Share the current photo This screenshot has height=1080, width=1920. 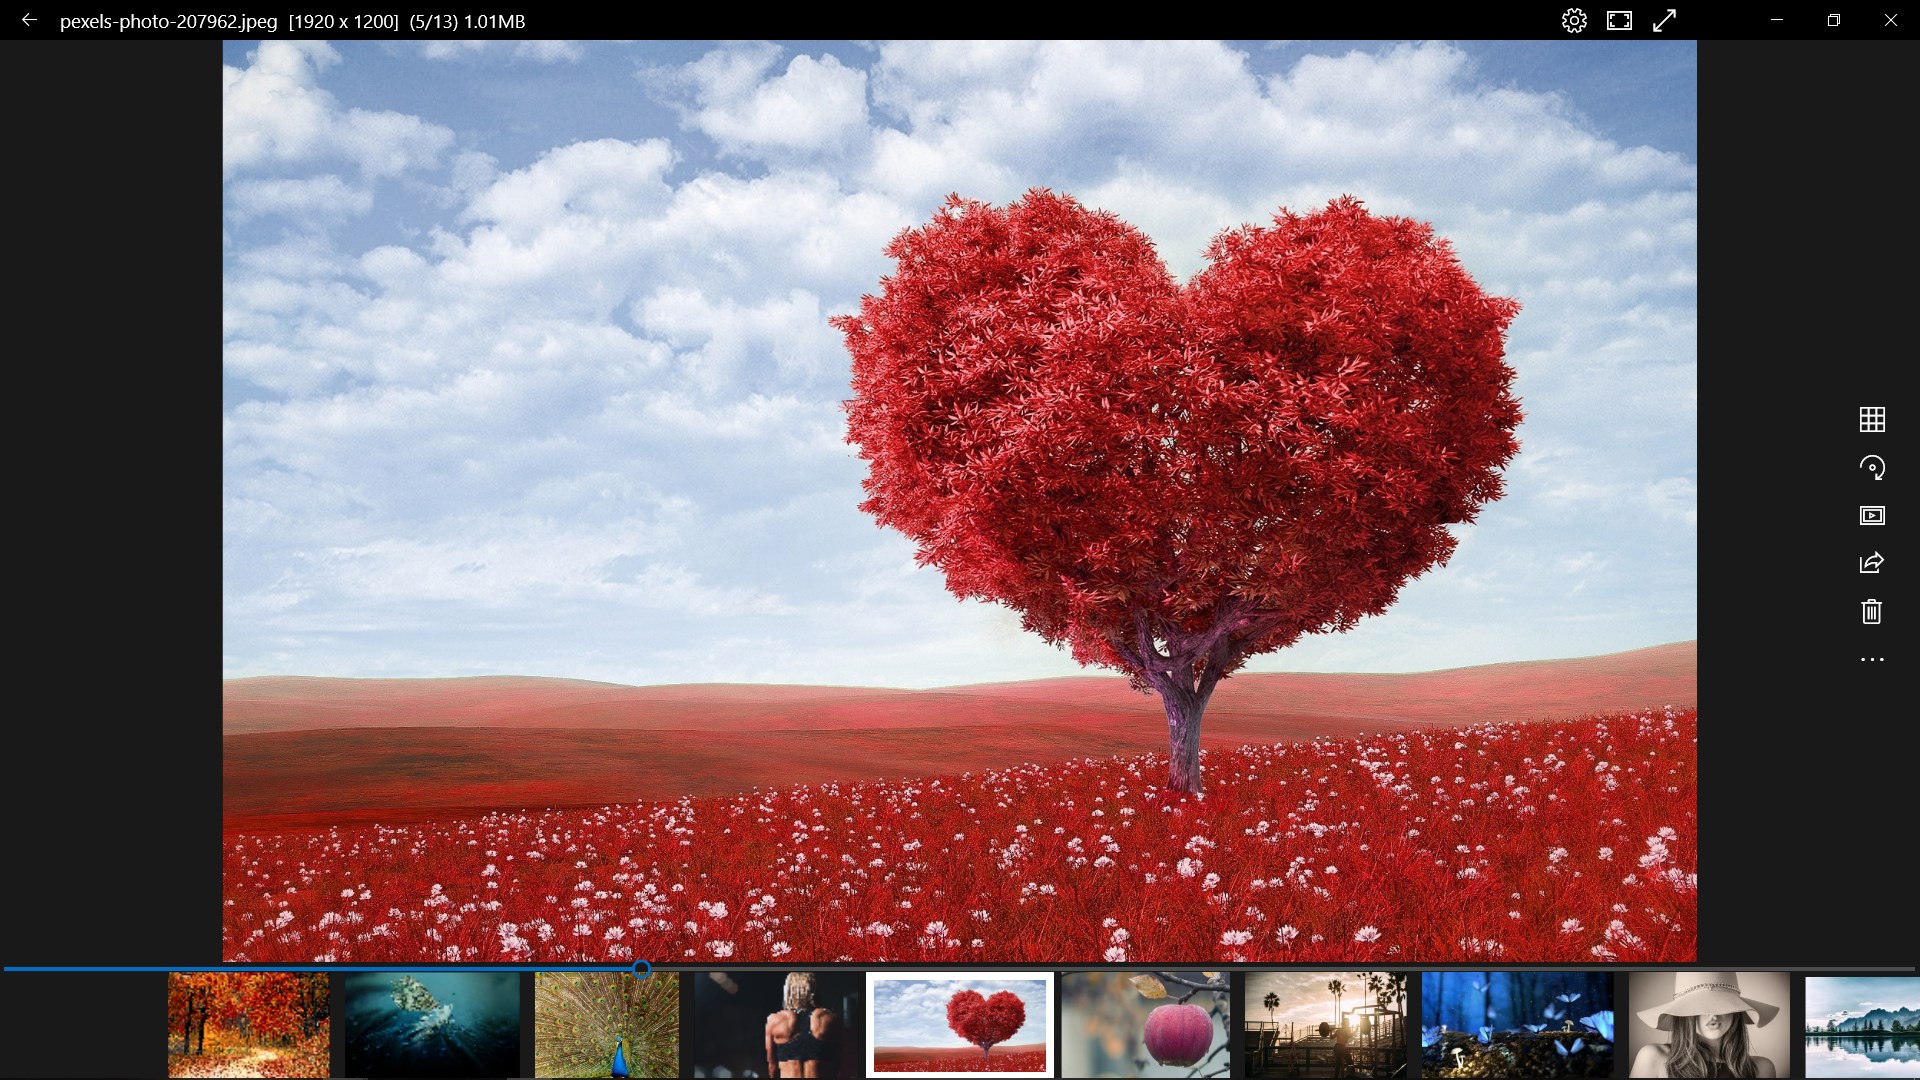pos(1871,563)
